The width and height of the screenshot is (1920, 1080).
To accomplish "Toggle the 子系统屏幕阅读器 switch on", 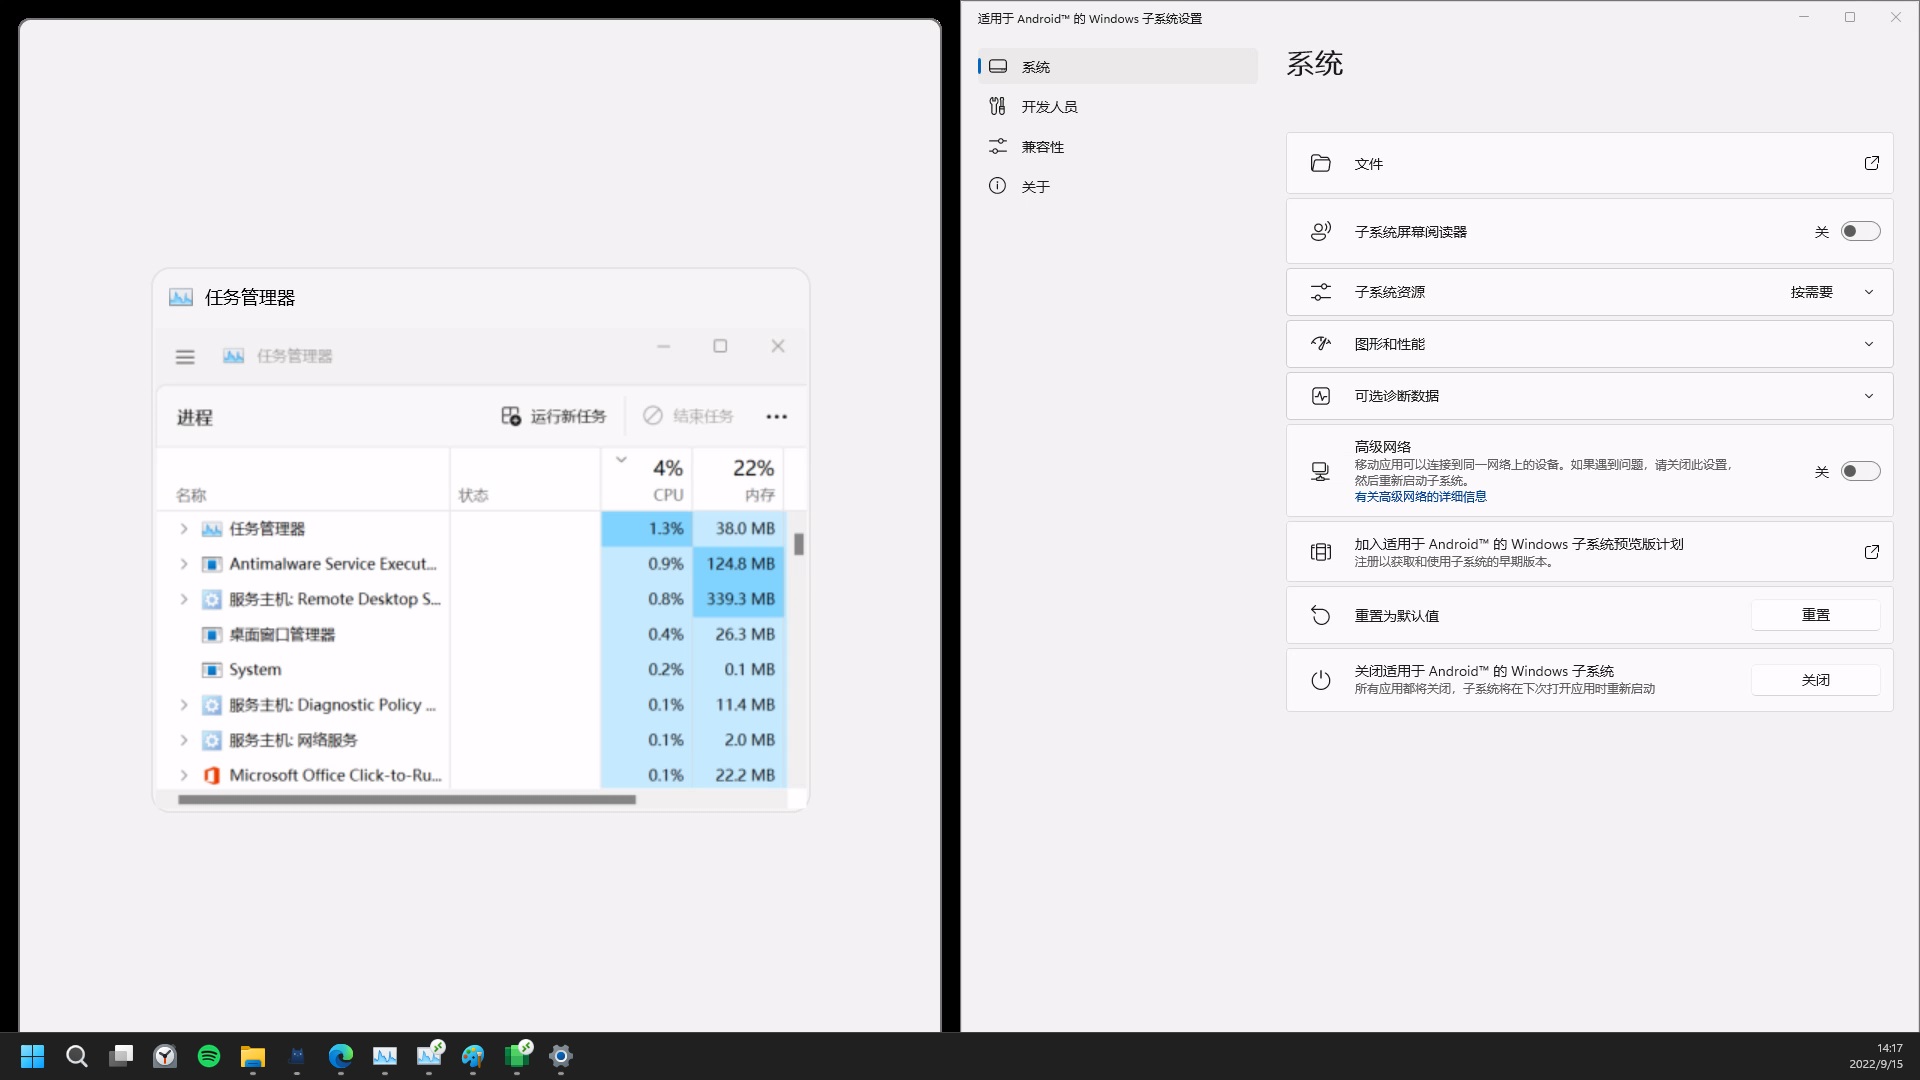I will point(1861,231).
